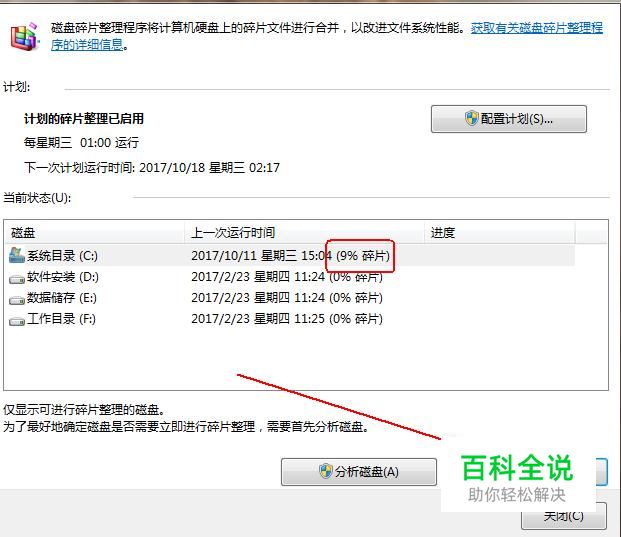Click the E: drive icon
Screen dimensions: 621x537
coord(17,300)
